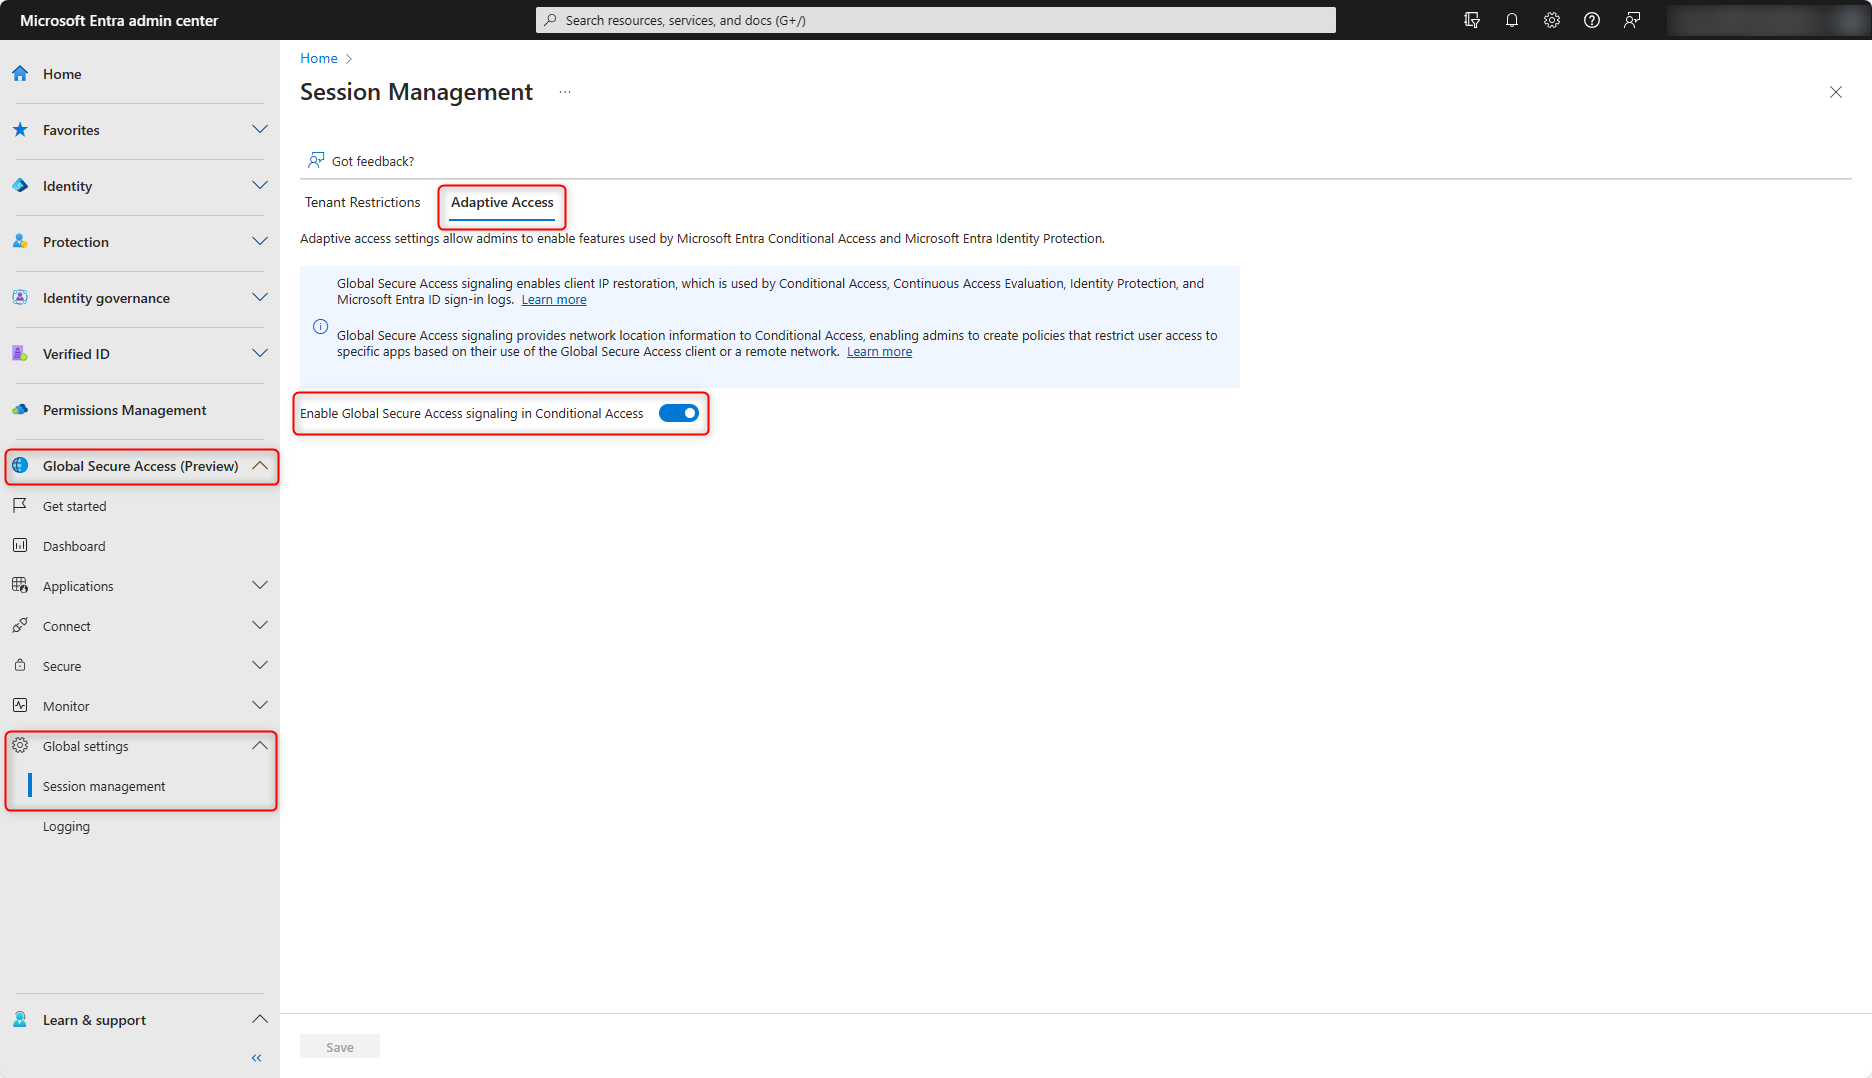Expand the Applications section

click(259, 585)
